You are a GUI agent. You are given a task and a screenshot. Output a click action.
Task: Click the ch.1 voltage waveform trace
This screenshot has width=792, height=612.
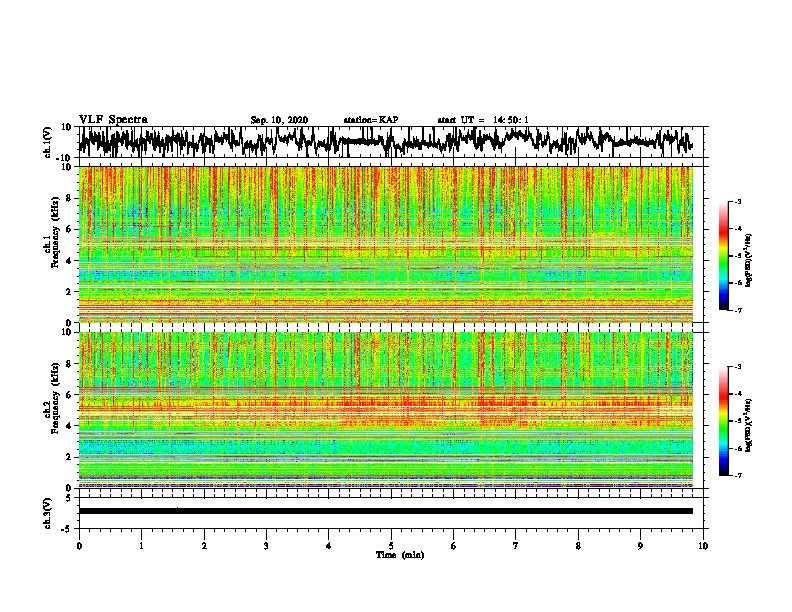(x=385, y=141)
